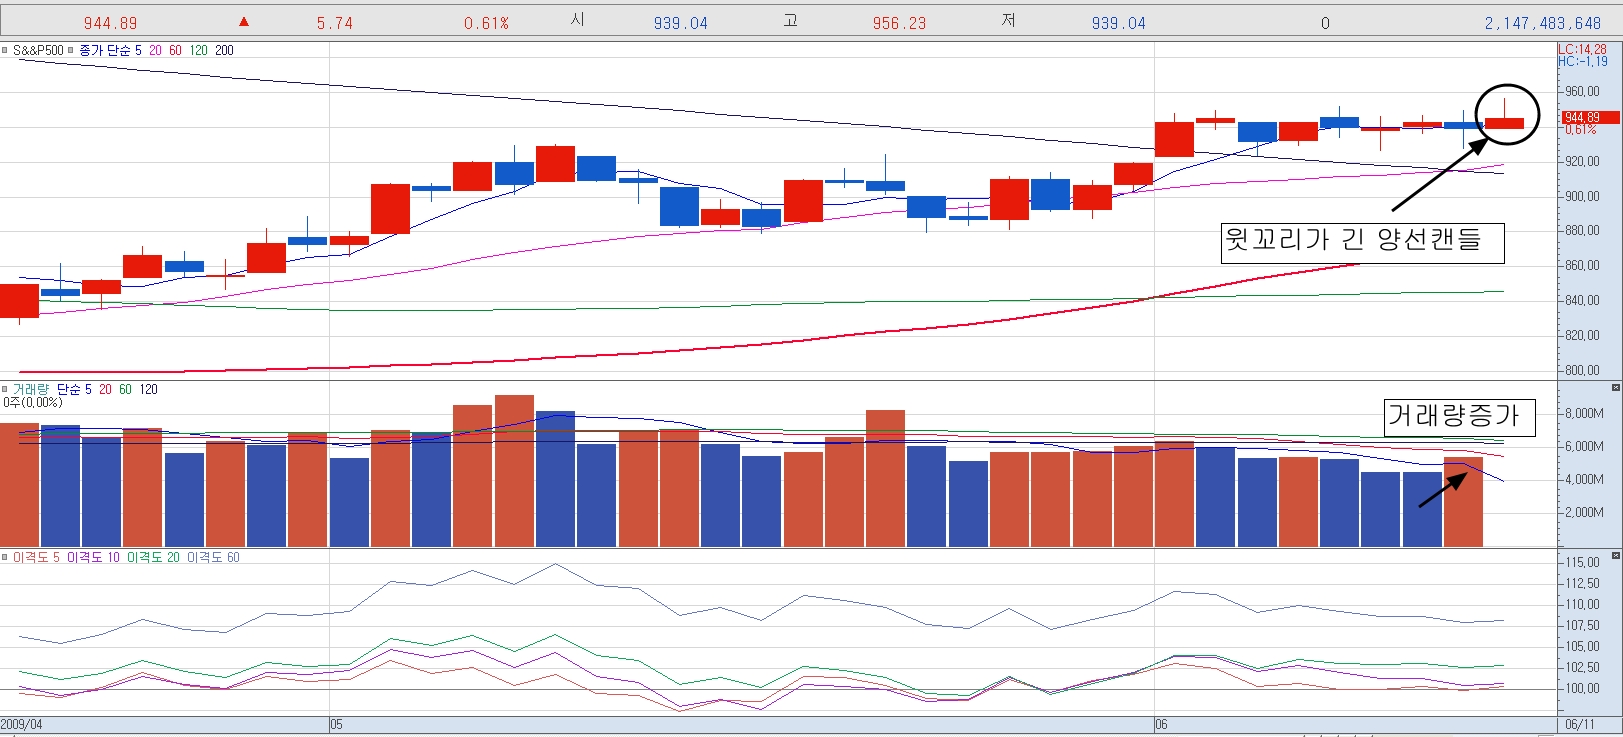Screen dimensions: 1623x737
Task: Select the 200-day moving average legend
Action: [224, 50]
